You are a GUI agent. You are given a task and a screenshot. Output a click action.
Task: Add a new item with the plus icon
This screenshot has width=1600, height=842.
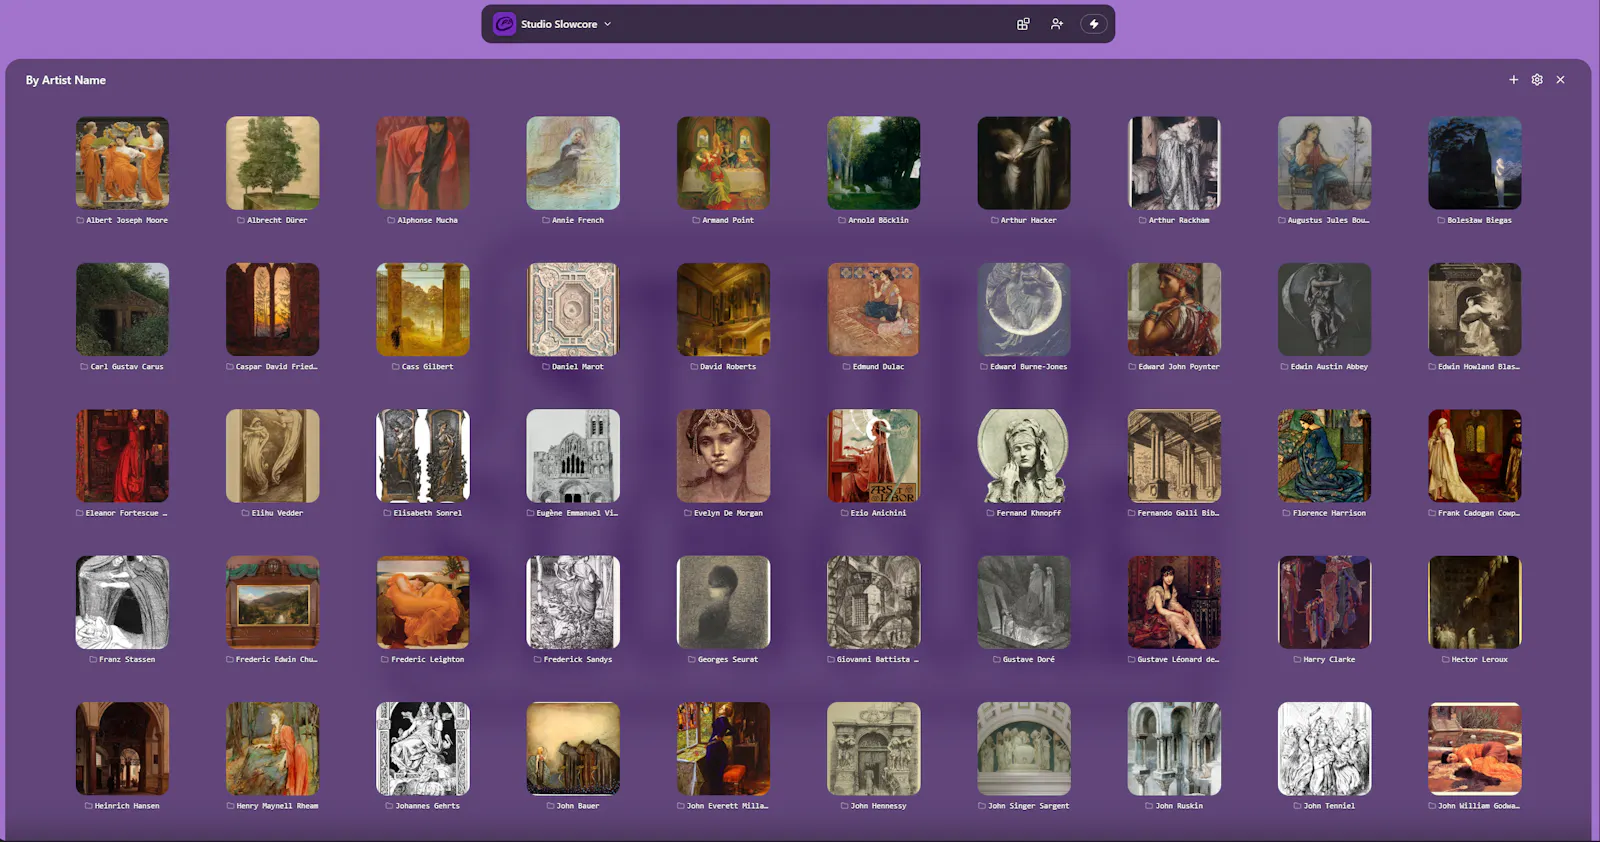(x=1514, y=80)
